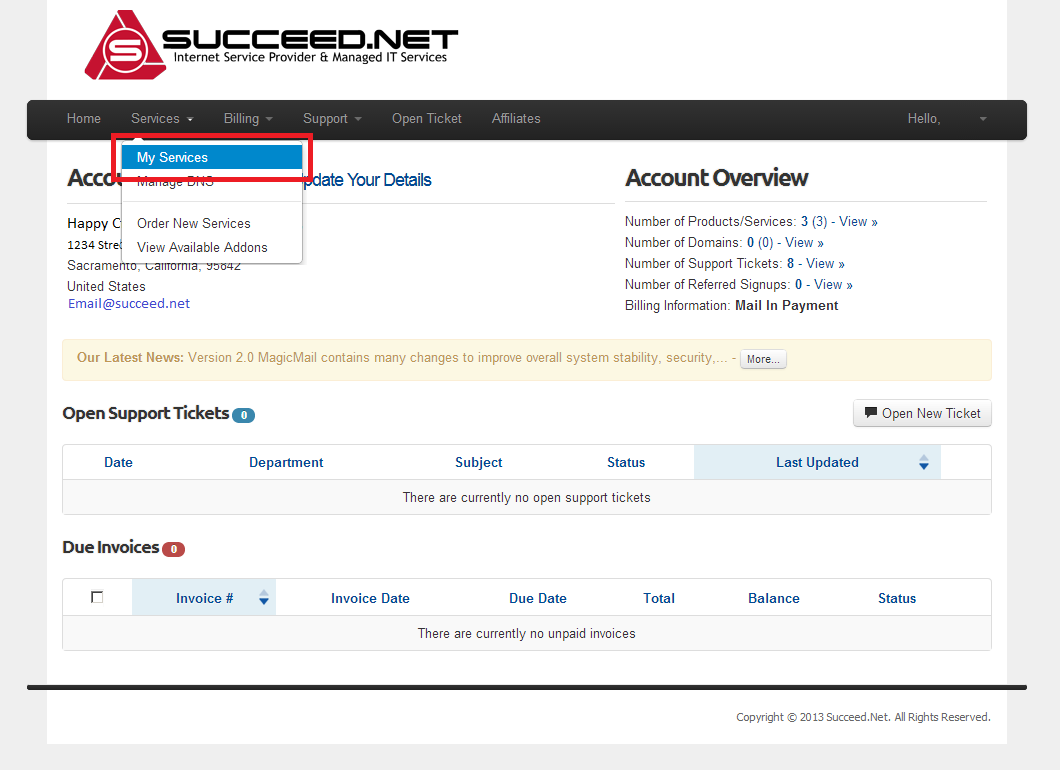Click the red counter badge beside Due Invoices
The height and width of the screenshot is (770, 1060).
tap(174, 548)
